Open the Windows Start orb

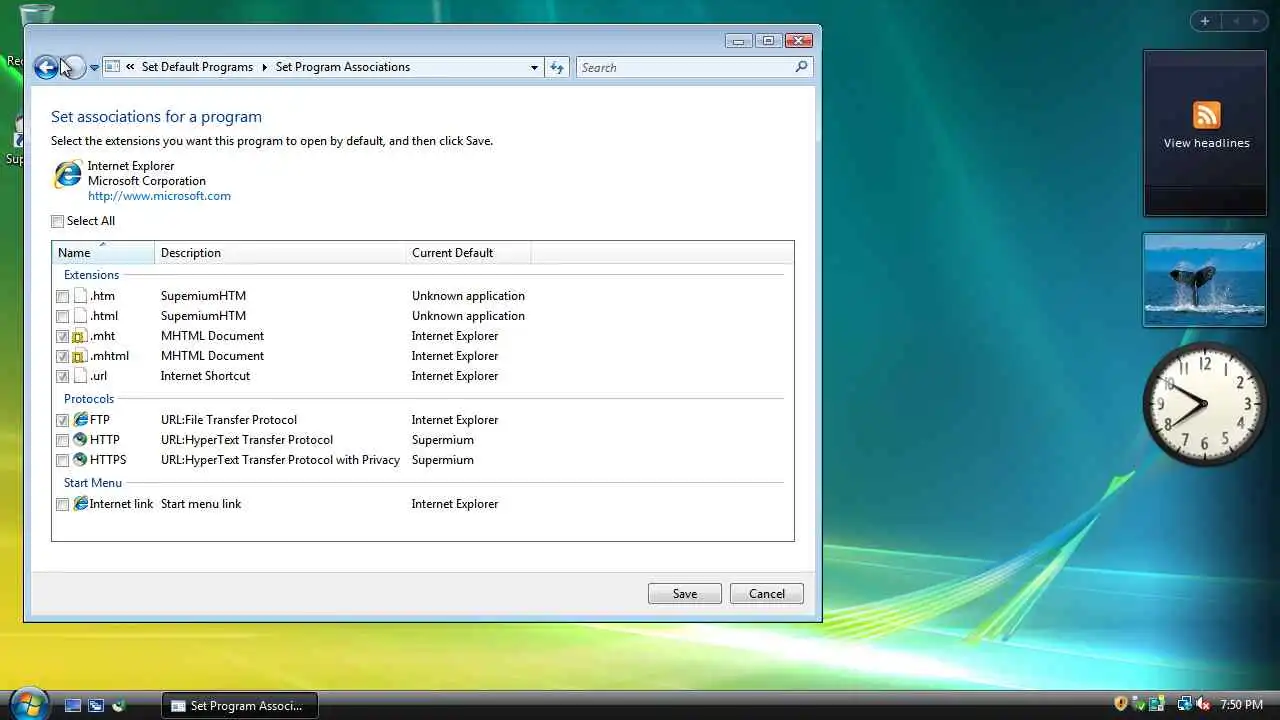[28, 703]
